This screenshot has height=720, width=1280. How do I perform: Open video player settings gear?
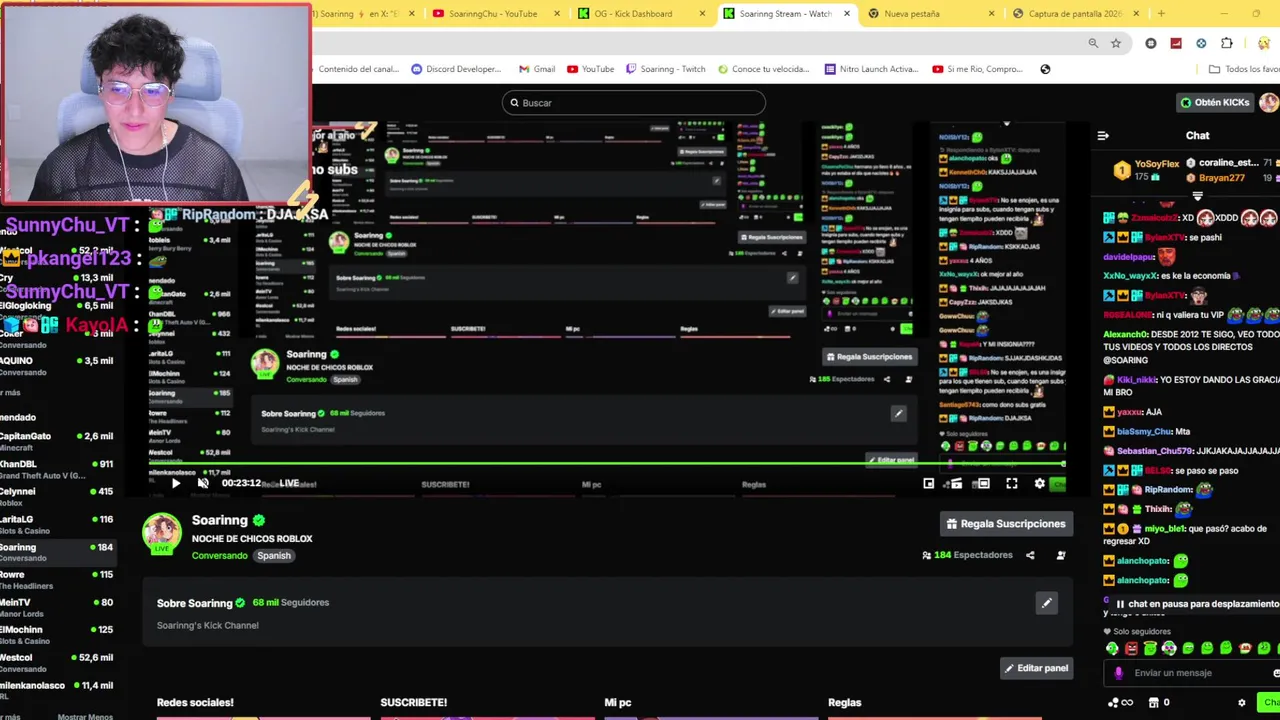click(x=1039, y=484)
